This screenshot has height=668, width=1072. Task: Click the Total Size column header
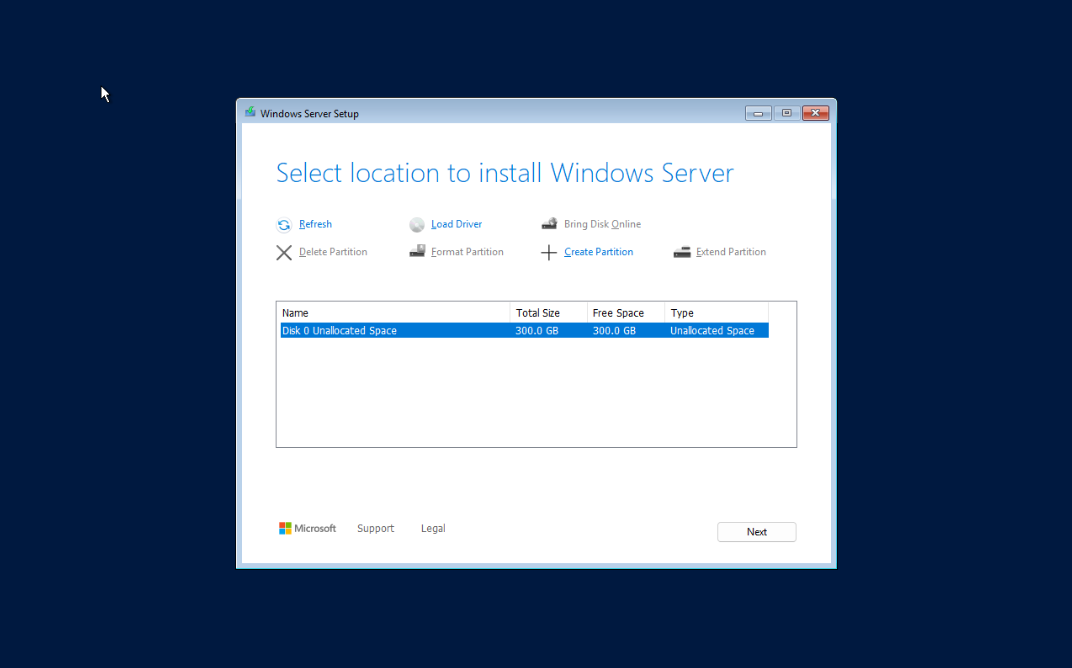[x=548, y=313]
